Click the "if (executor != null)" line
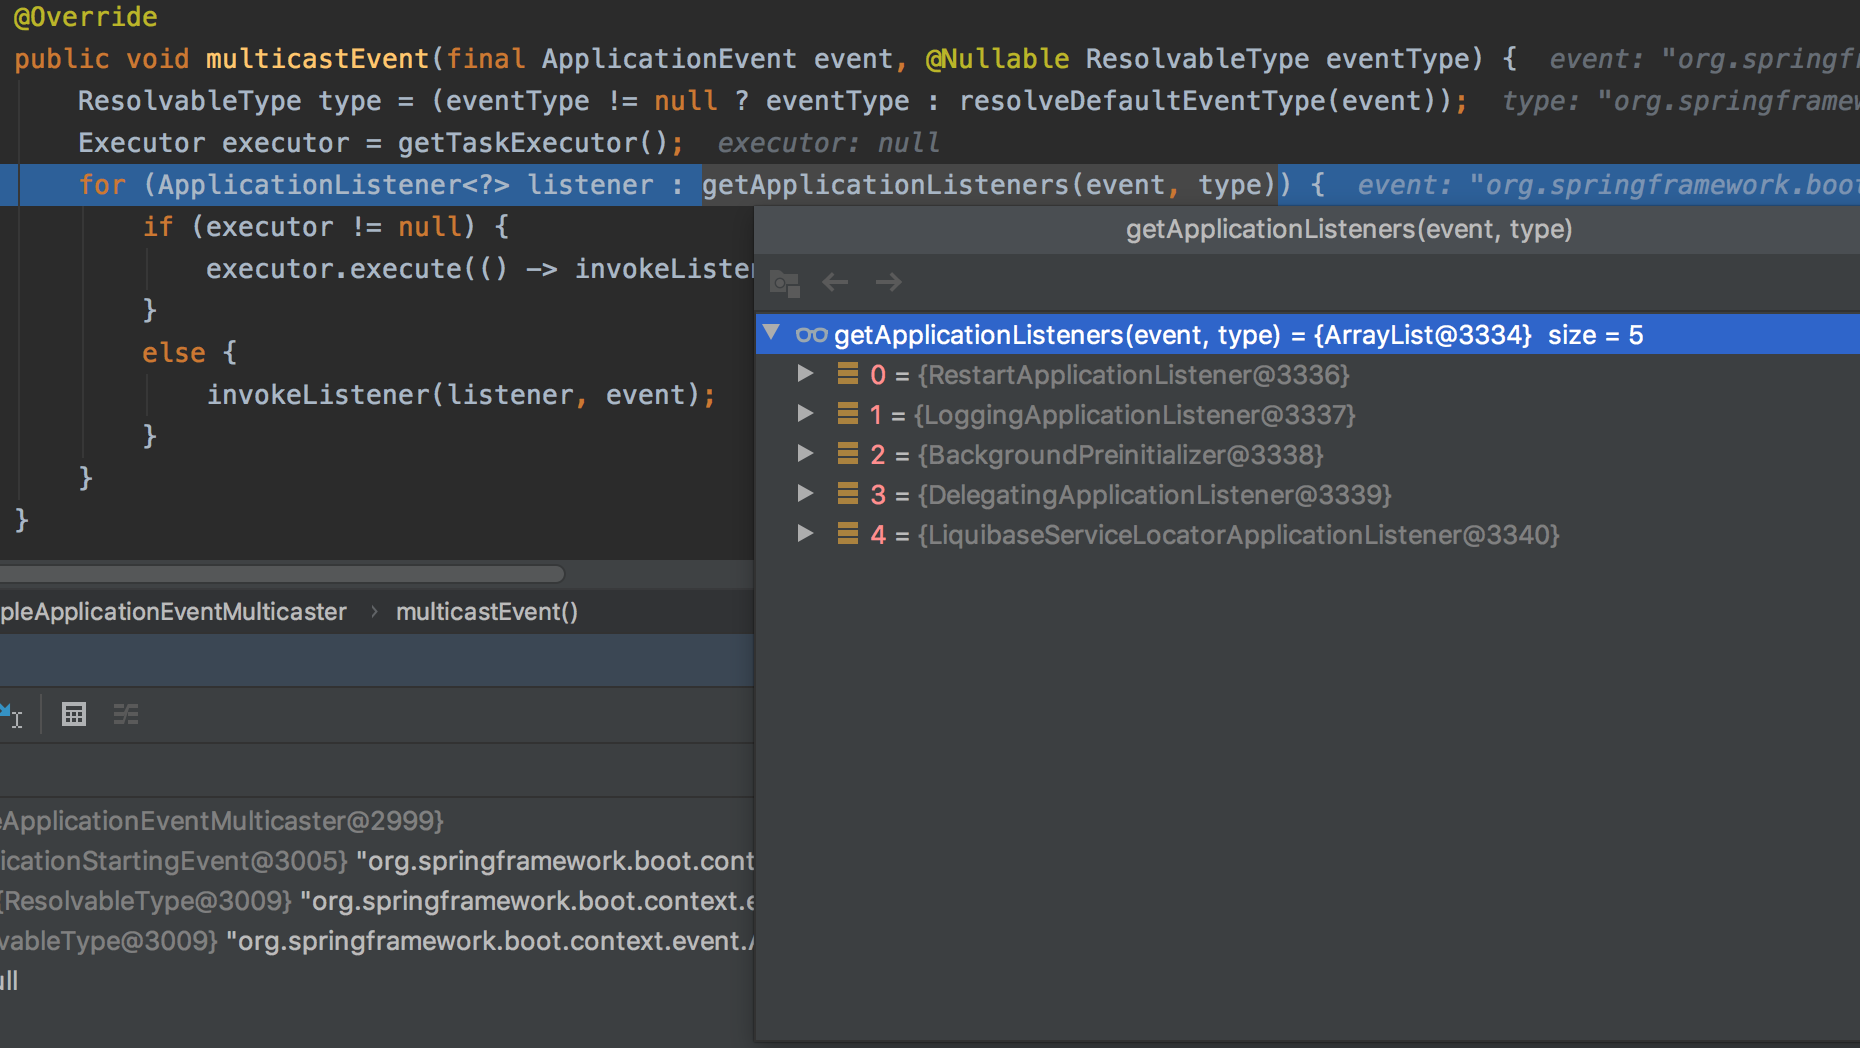Viewport: 1860px width, 1048px height. (326, 227)
